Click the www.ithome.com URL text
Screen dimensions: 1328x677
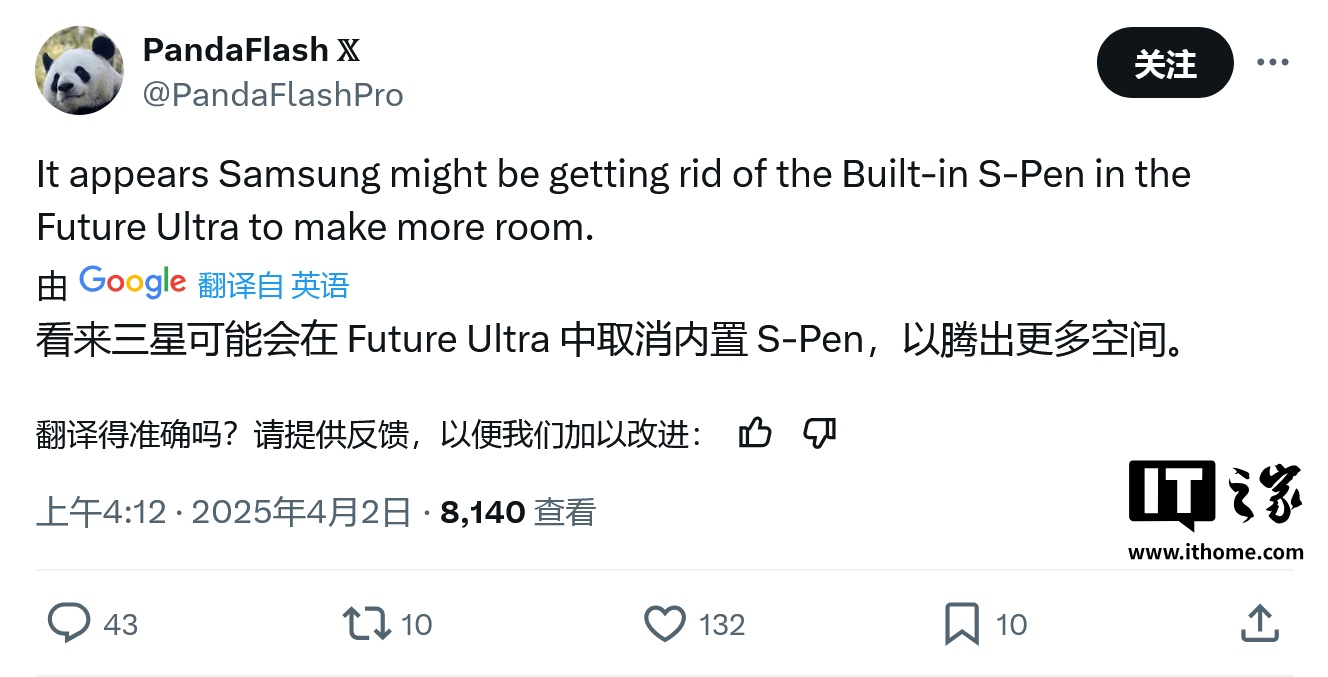[x=1215, y=551]
